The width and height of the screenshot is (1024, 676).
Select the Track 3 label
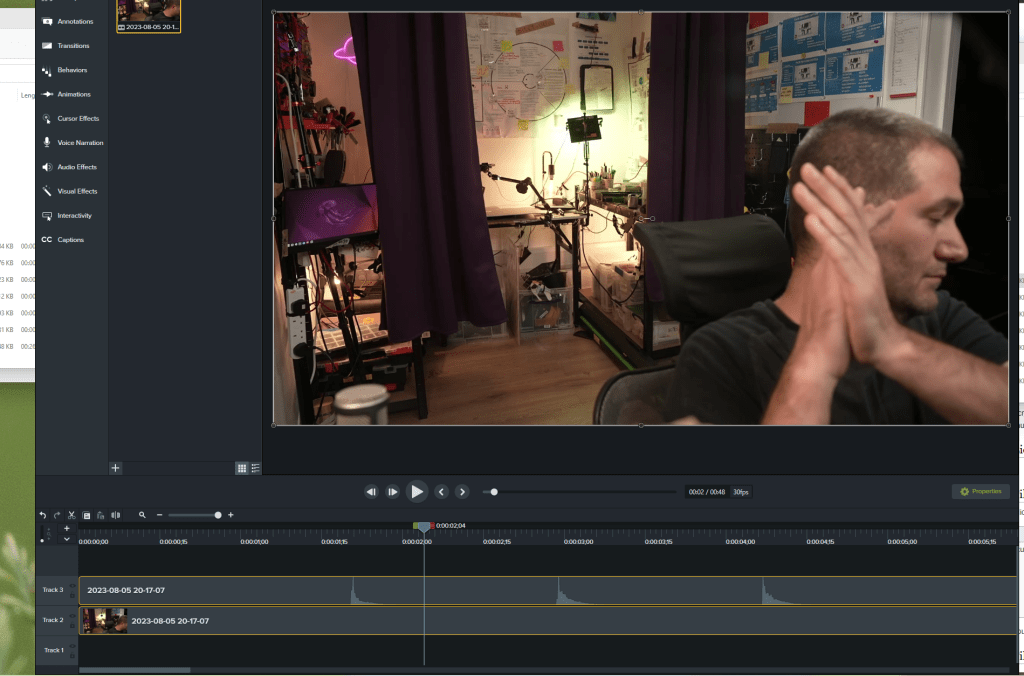coord(53,590)
